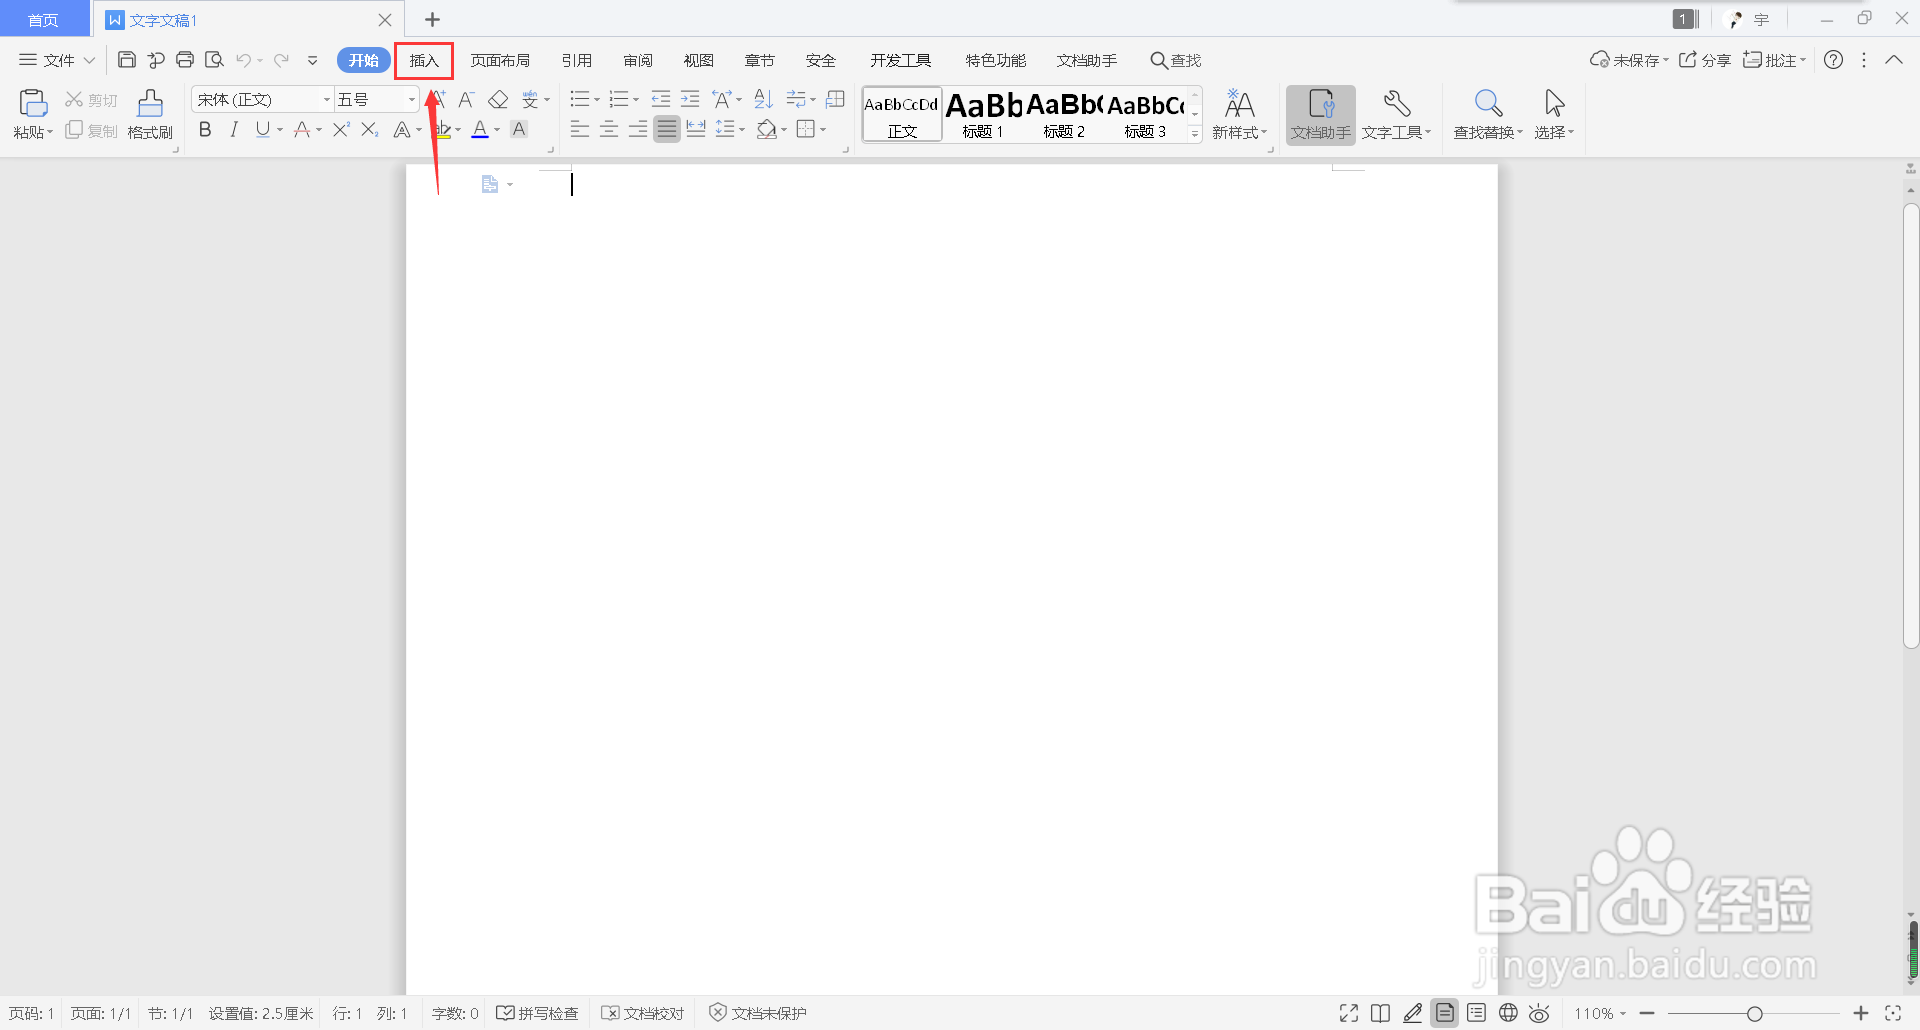Click the Copy (复制) button
This screenshot has height=1030, width=1920.
click(91, 131)
